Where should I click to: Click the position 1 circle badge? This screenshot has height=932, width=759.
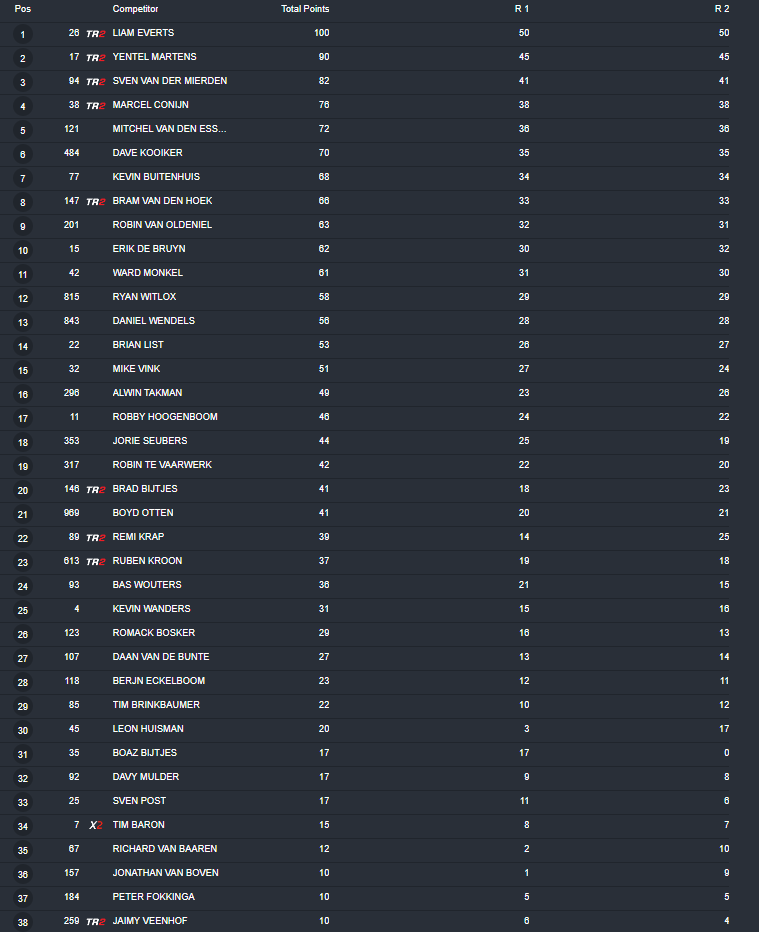point(23,34)
